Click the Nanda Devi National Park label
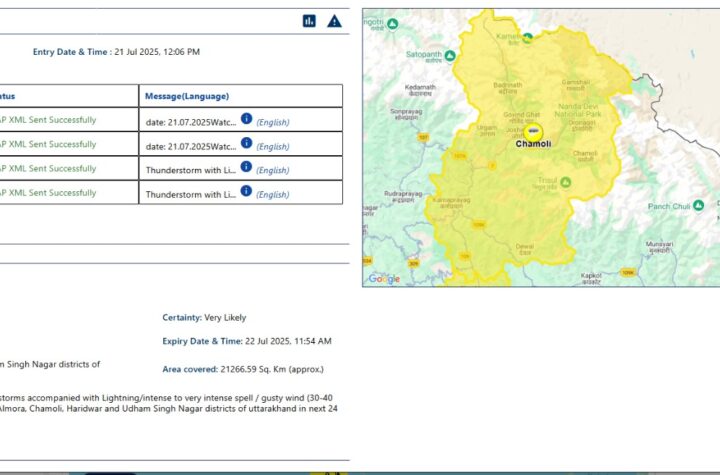 (578, 110)
